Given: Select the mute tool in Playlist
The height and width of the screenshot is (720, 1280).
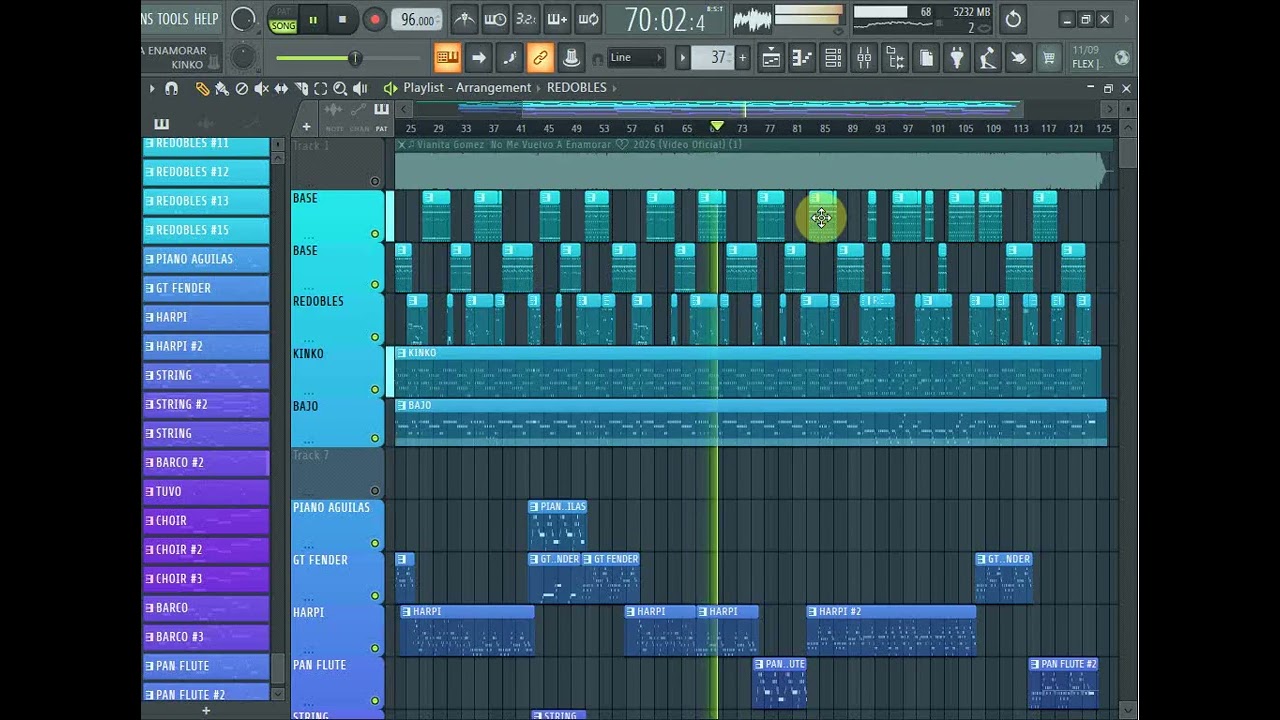Looking at the screenshot, I should 262,88.
